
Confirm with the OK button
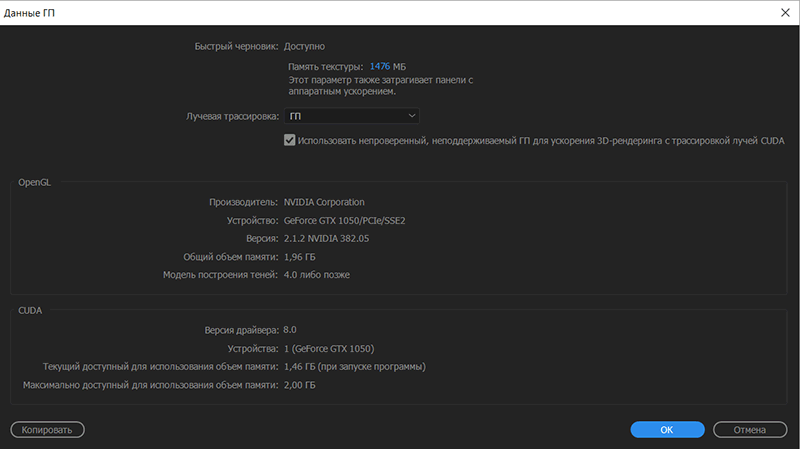(x=667, y=430)
